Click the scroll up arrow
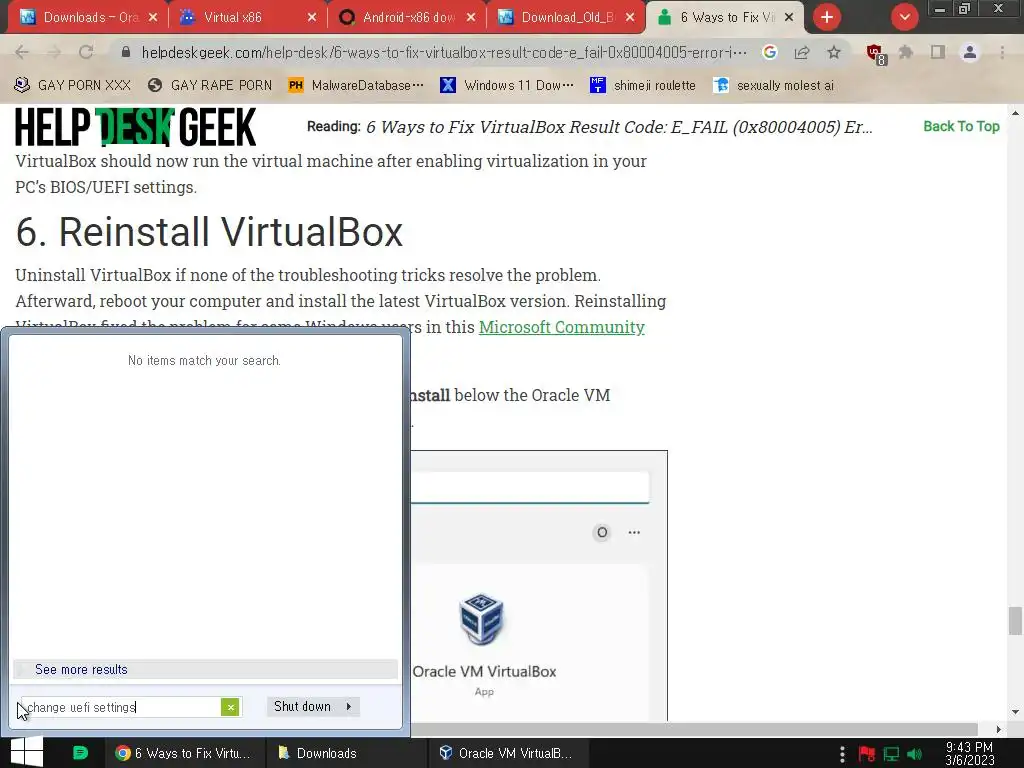The image size is (1024, 768). pyautogui.click(x=1015, y=113)
